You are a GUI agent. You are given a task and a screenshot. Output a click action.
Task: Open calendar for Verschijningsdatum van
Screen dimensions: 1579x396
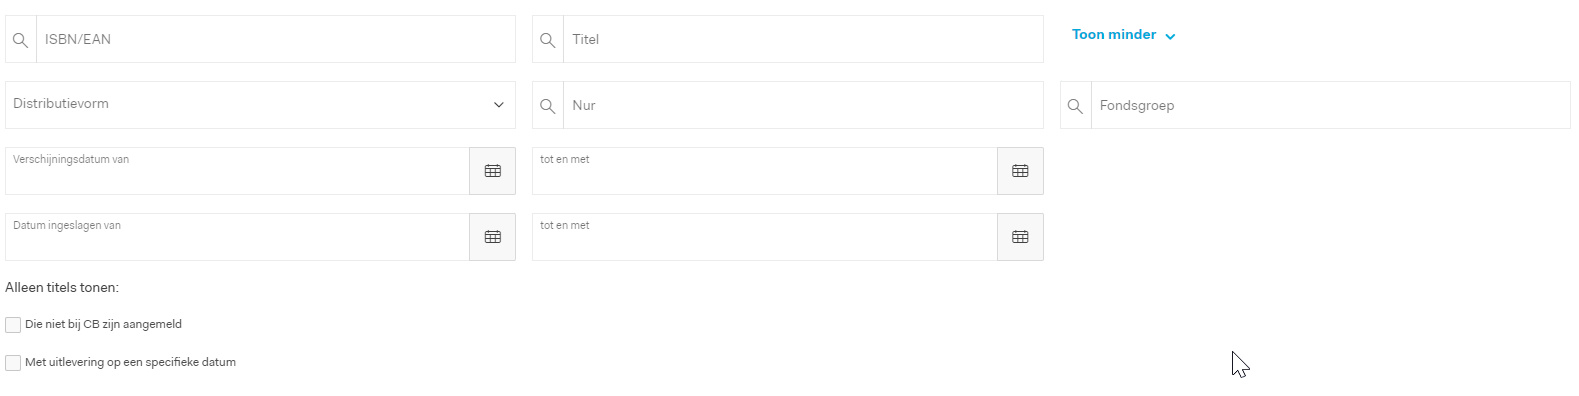click(x=493, y=171)
